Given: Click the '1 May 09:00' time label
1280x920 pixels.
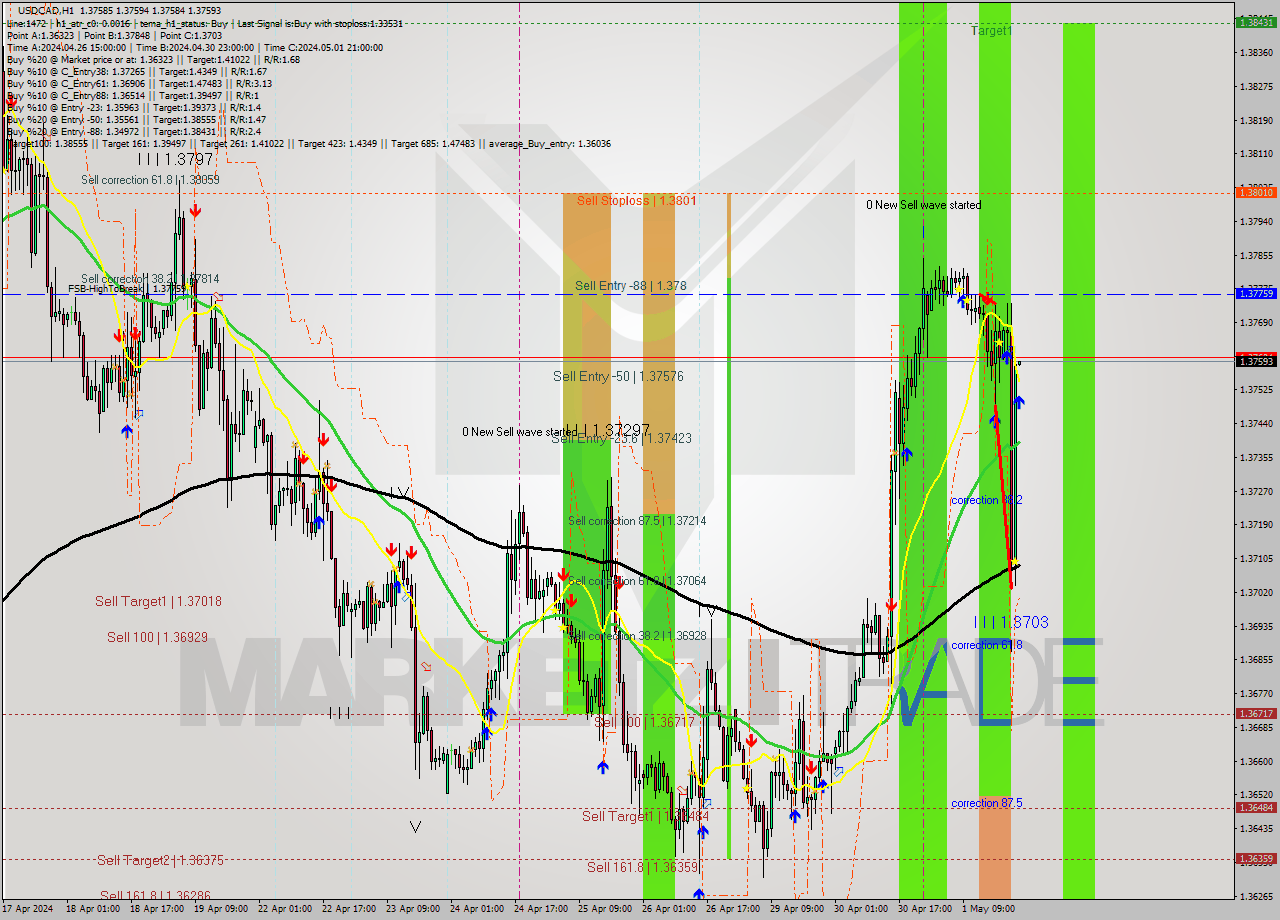Looking at the screenshot, I should [x=987, y=909].
